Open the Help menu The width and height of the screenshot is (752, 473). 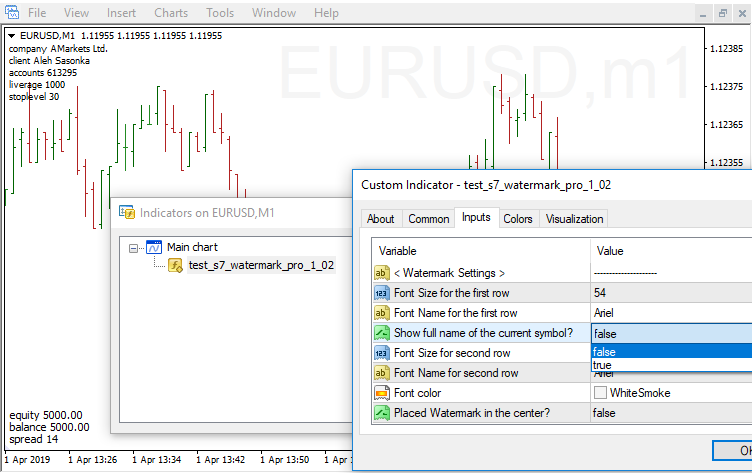point(326,13)
